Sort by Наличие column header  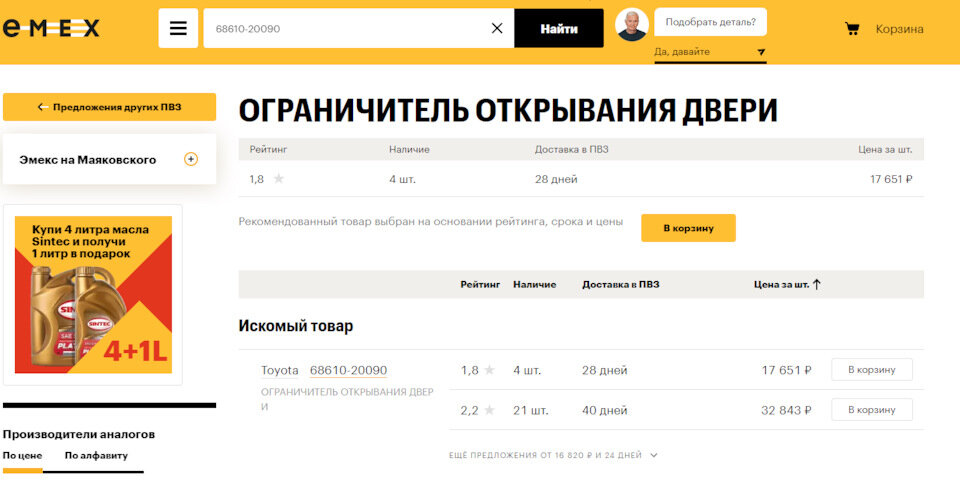tap(534, 284)
